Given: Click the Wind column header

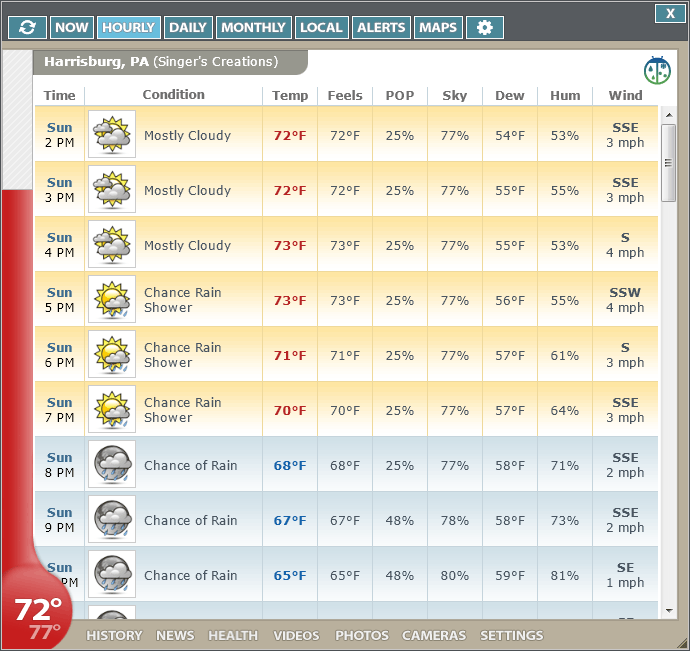Looking at the screenshot, I should coord(625,96).
